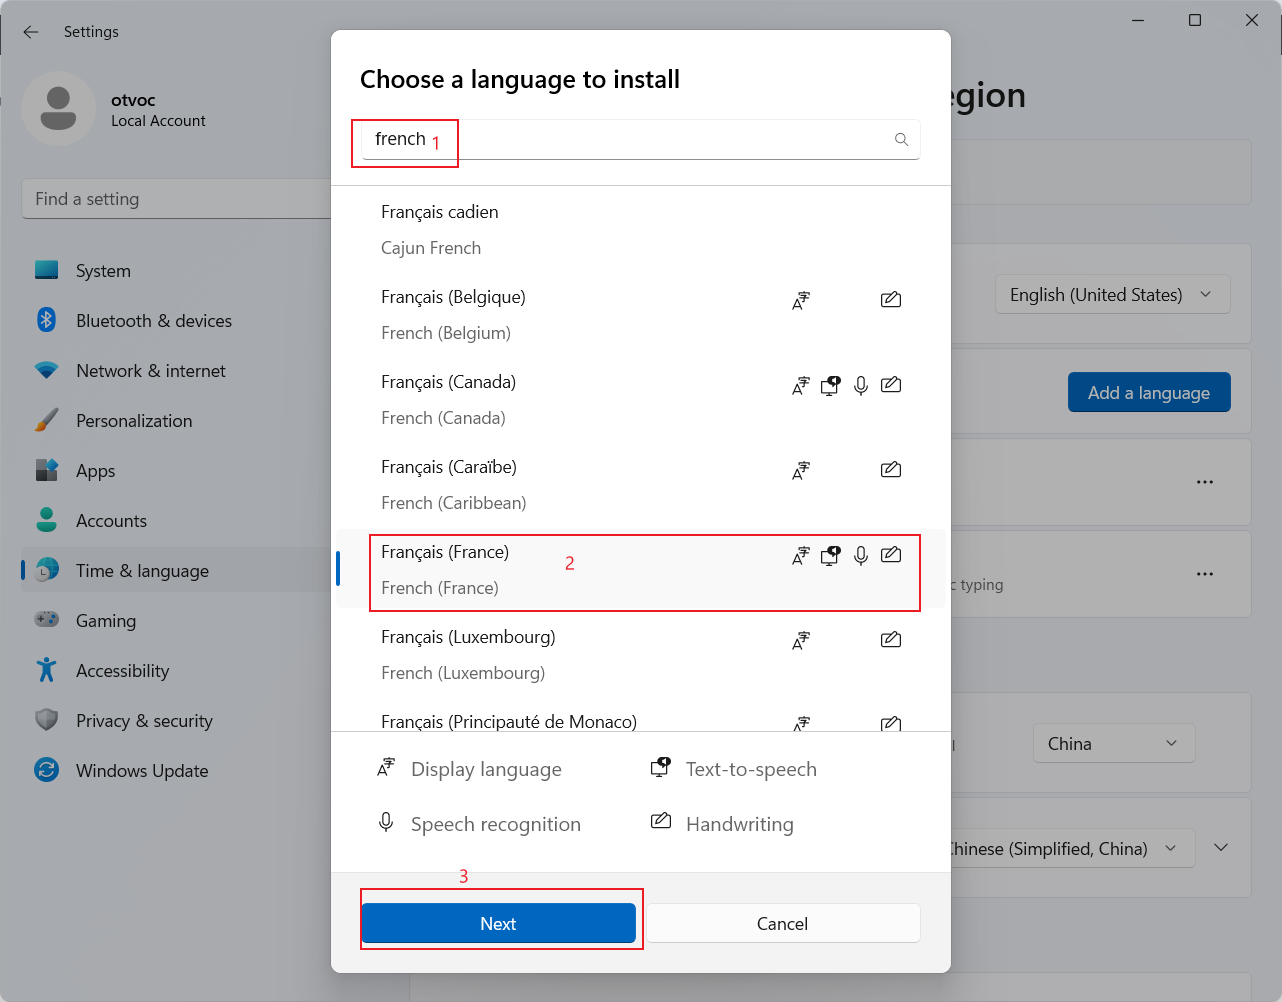The height and width of the screenshot is (1002, 1282).
Task: Click otvoc Local Account name
Action: click(158, 110)
